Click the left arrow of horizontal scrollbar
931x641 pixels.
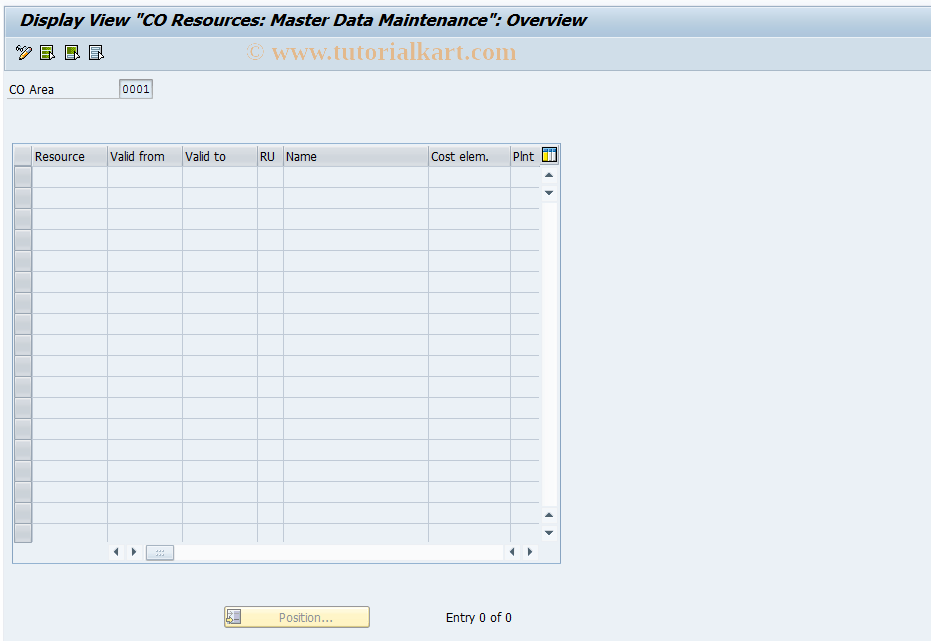tap(116, 551)
